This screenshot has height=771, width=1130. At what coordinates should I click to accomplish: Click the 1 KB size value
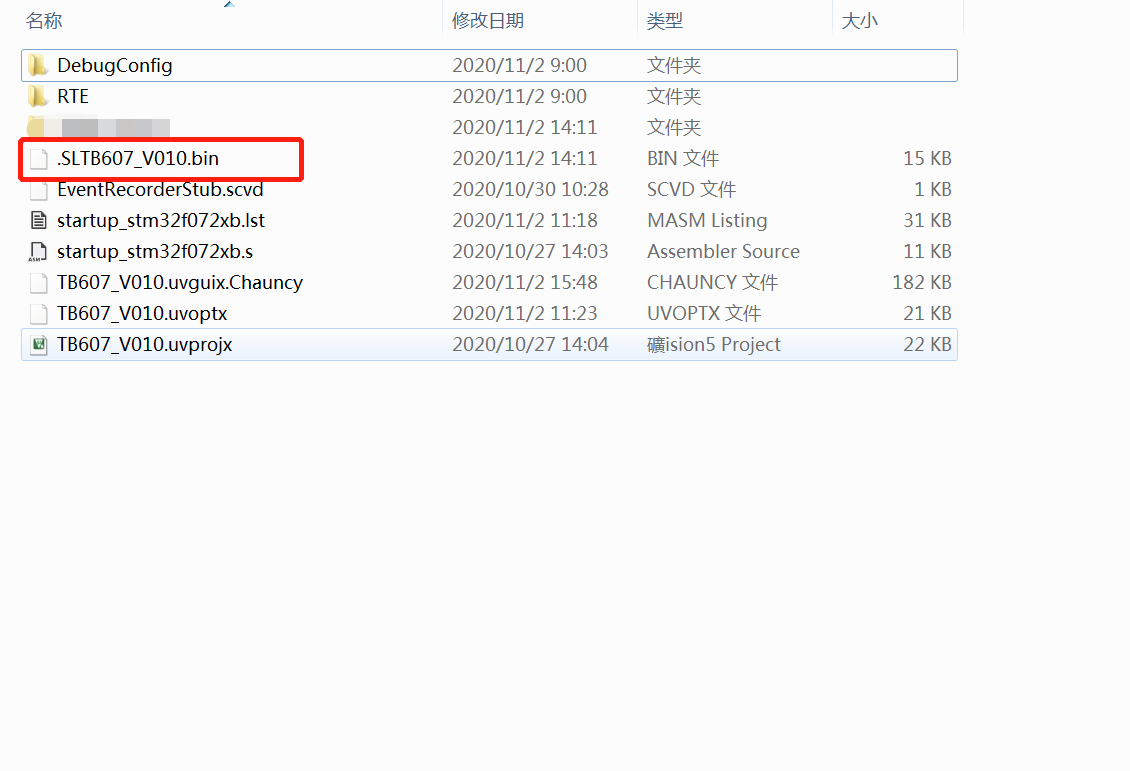(x=933, y=190)
